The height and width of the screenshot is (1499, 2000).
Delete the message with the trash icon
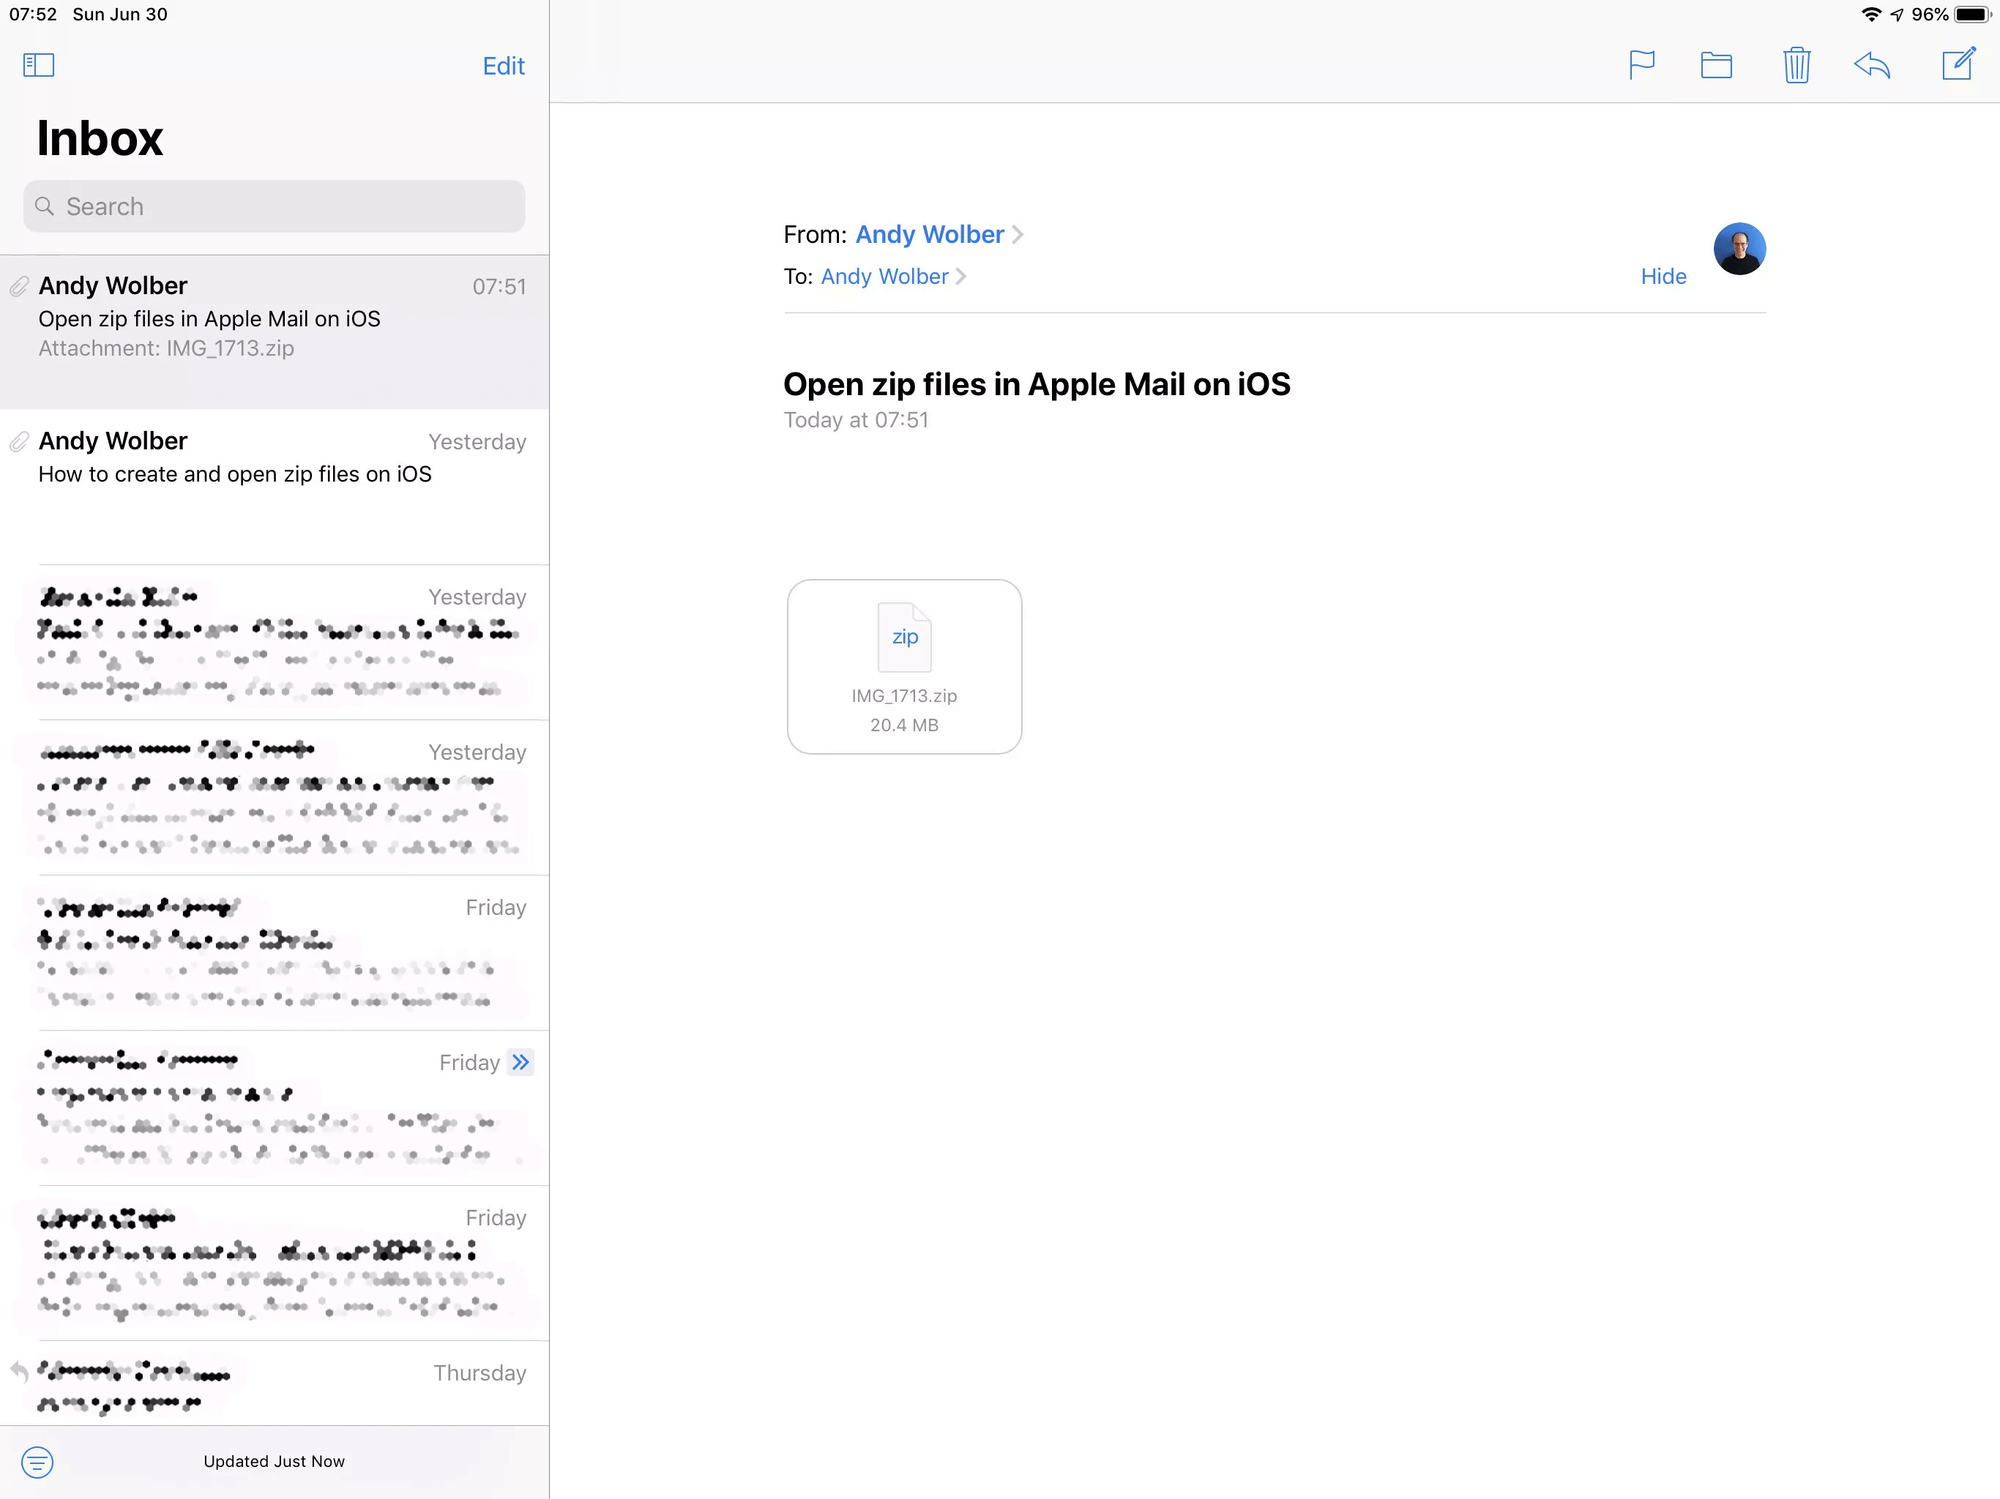[x=1796, y=65]
